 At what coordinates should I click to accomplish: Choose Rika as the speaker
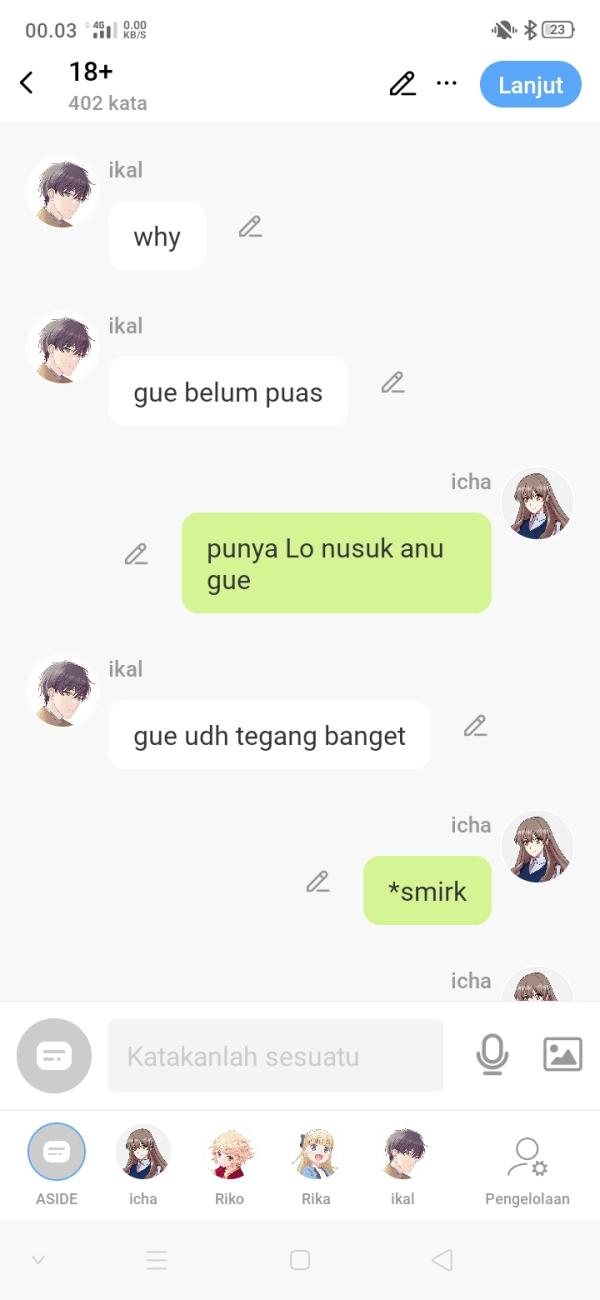click(x=316, y=1164)
